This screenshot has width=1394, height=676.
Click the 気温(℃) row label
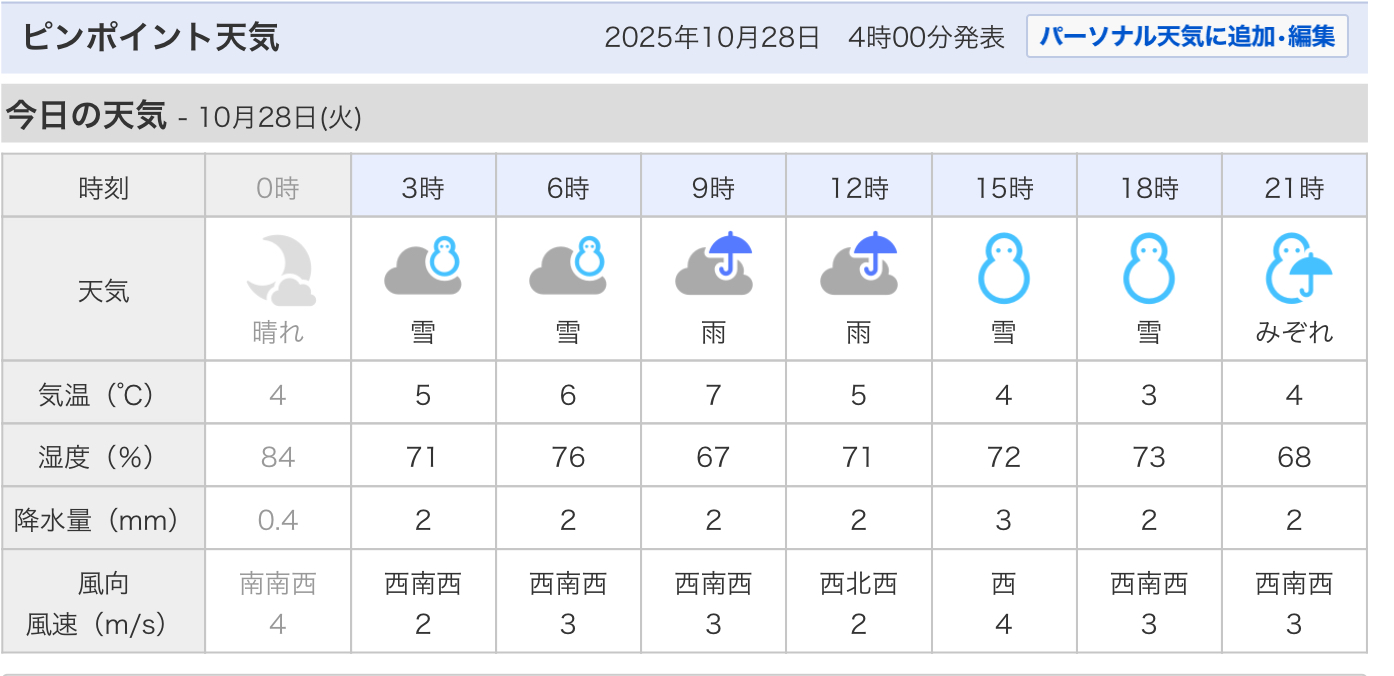(104, 395)
